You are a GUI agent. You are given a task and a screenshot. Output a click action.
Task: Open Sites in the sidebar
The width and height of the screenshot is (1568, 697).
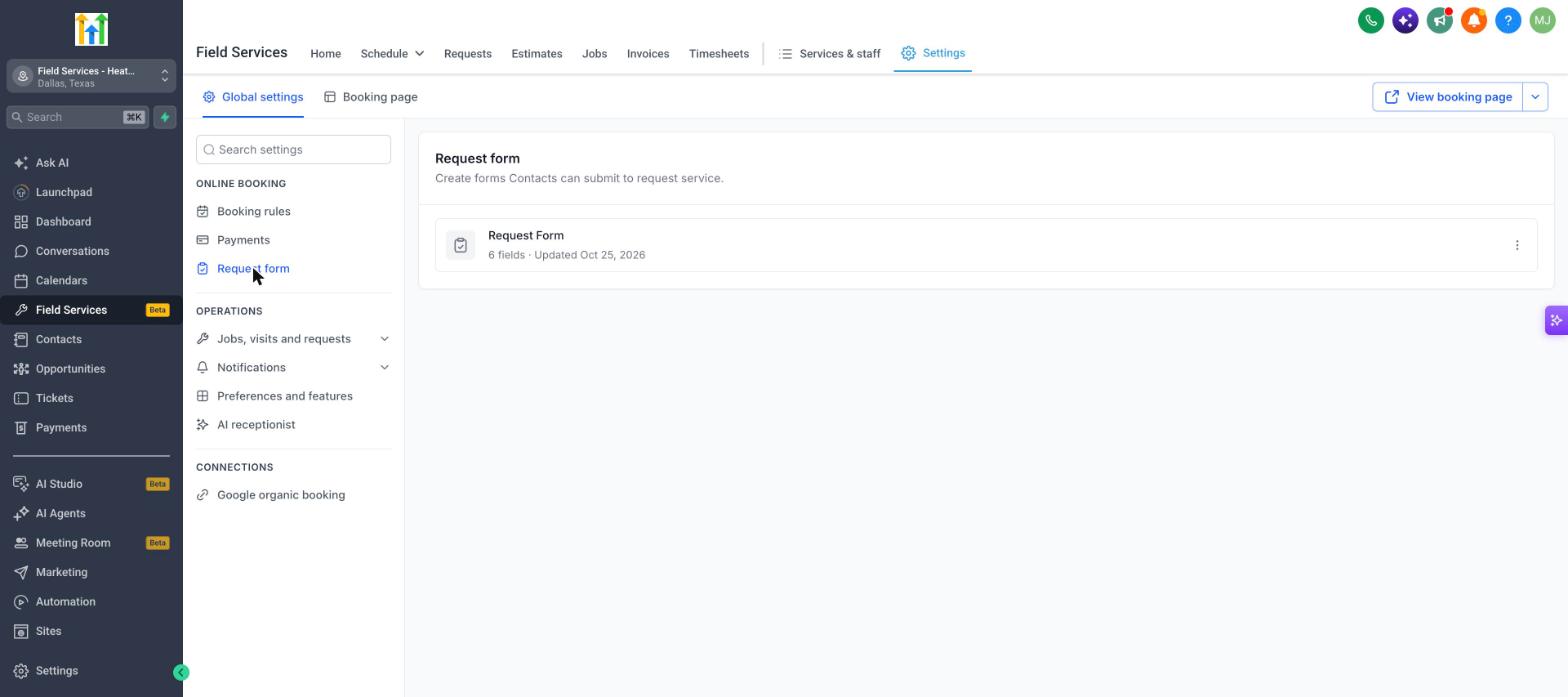91,631
